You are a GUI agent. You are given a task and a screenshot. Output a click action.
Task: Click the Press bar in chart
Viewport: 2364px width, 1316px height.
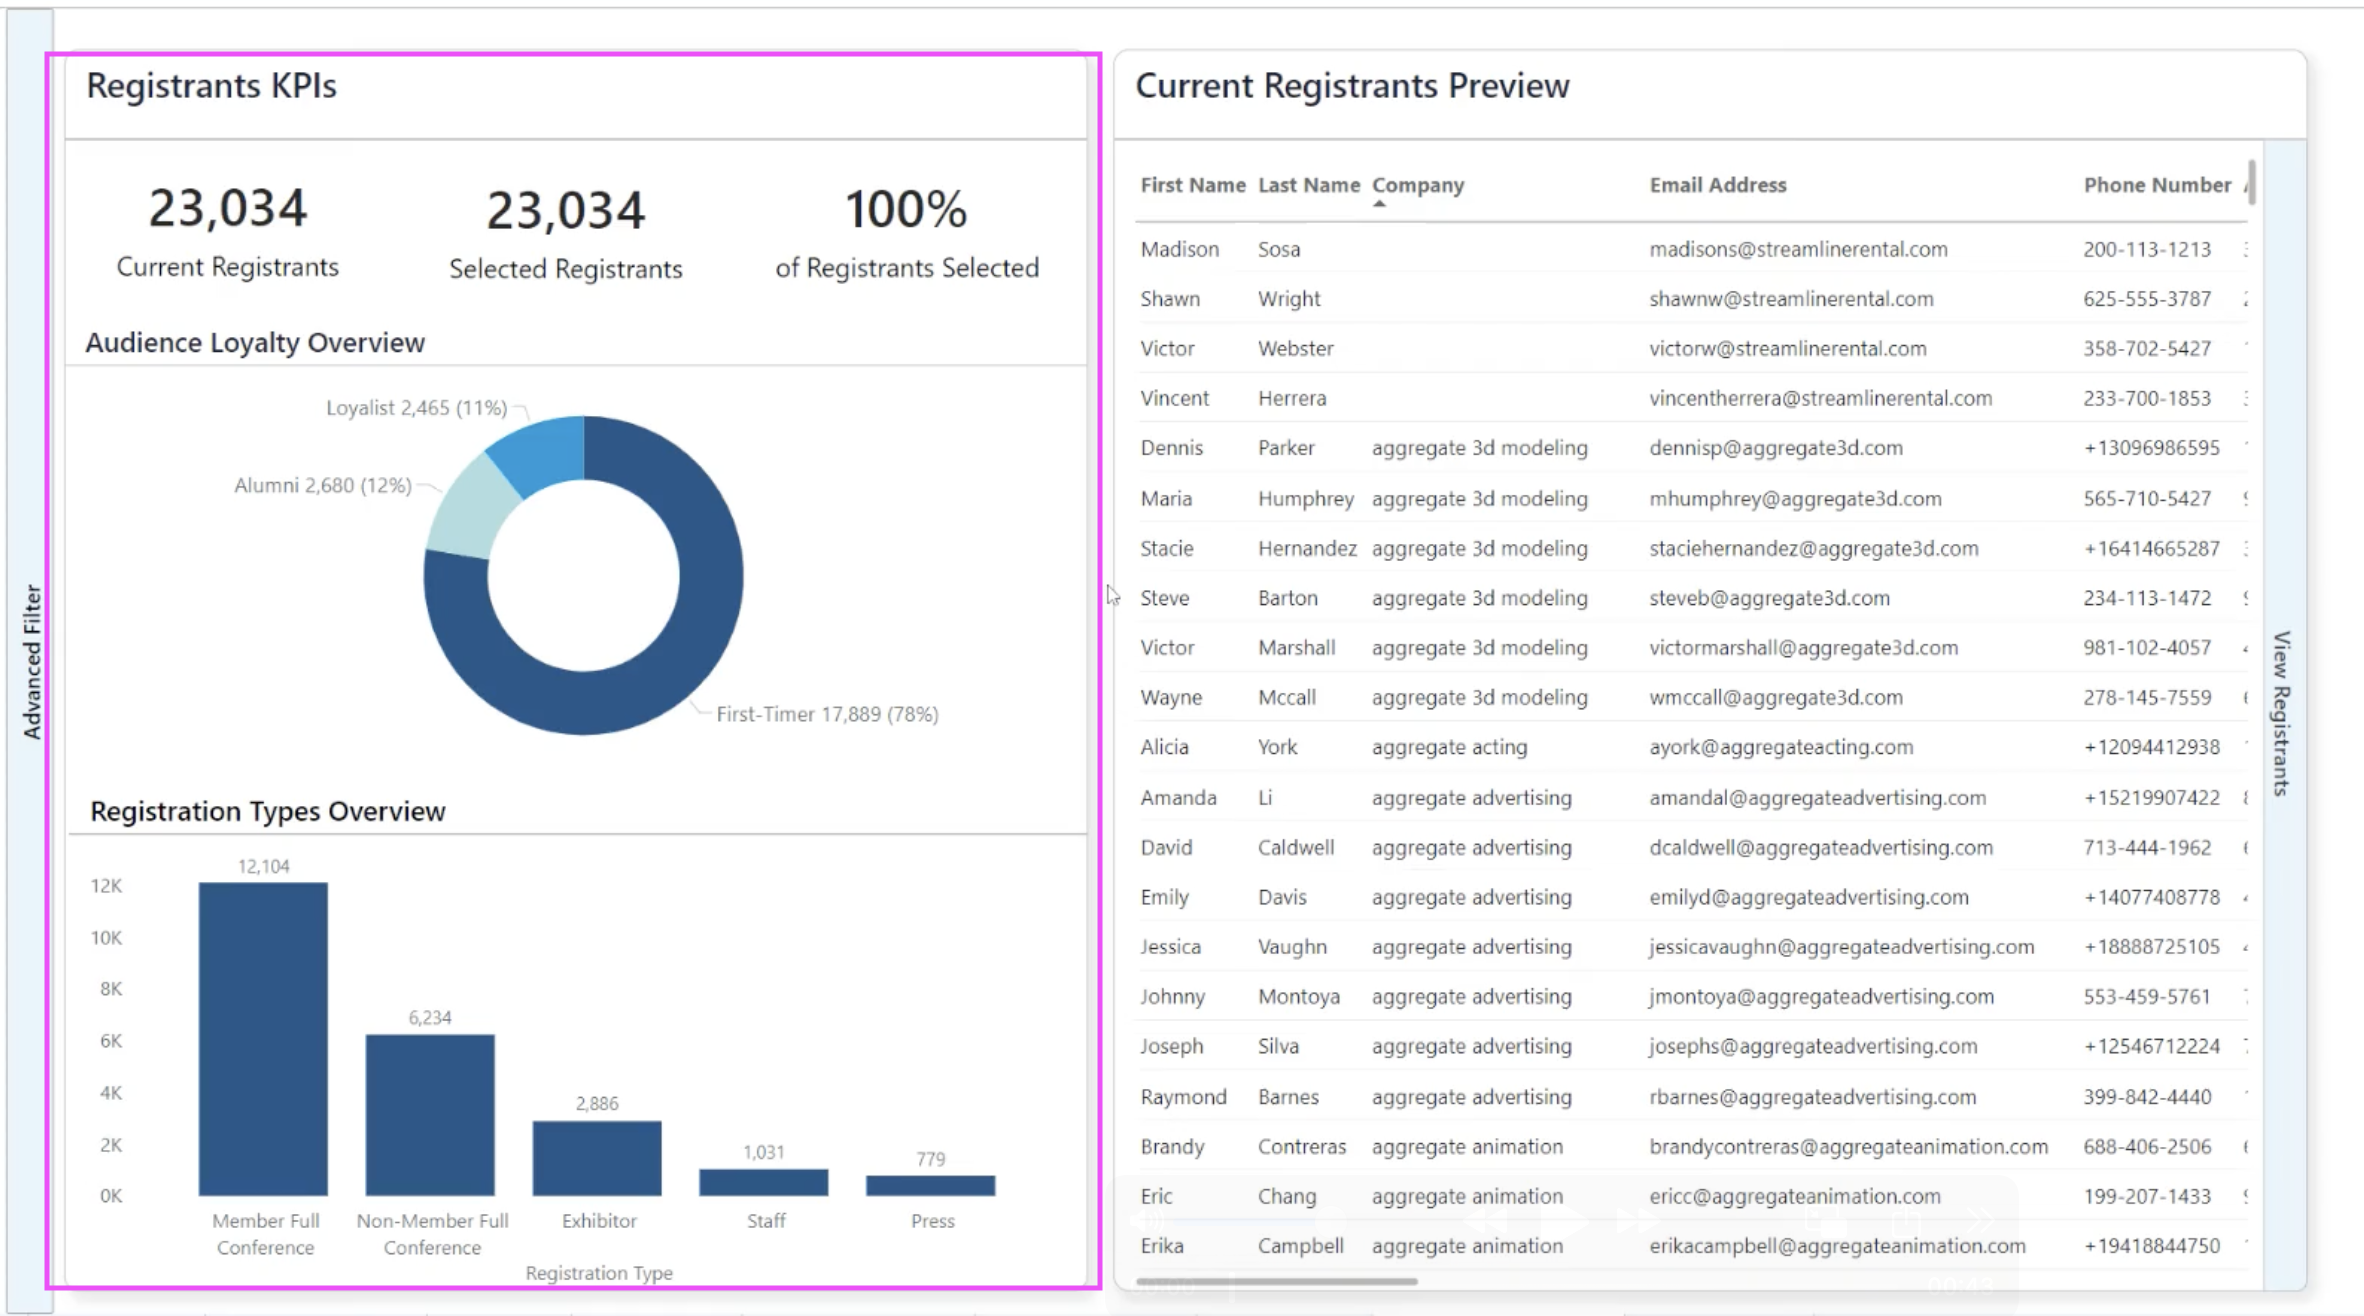(x=930, y=1185)
